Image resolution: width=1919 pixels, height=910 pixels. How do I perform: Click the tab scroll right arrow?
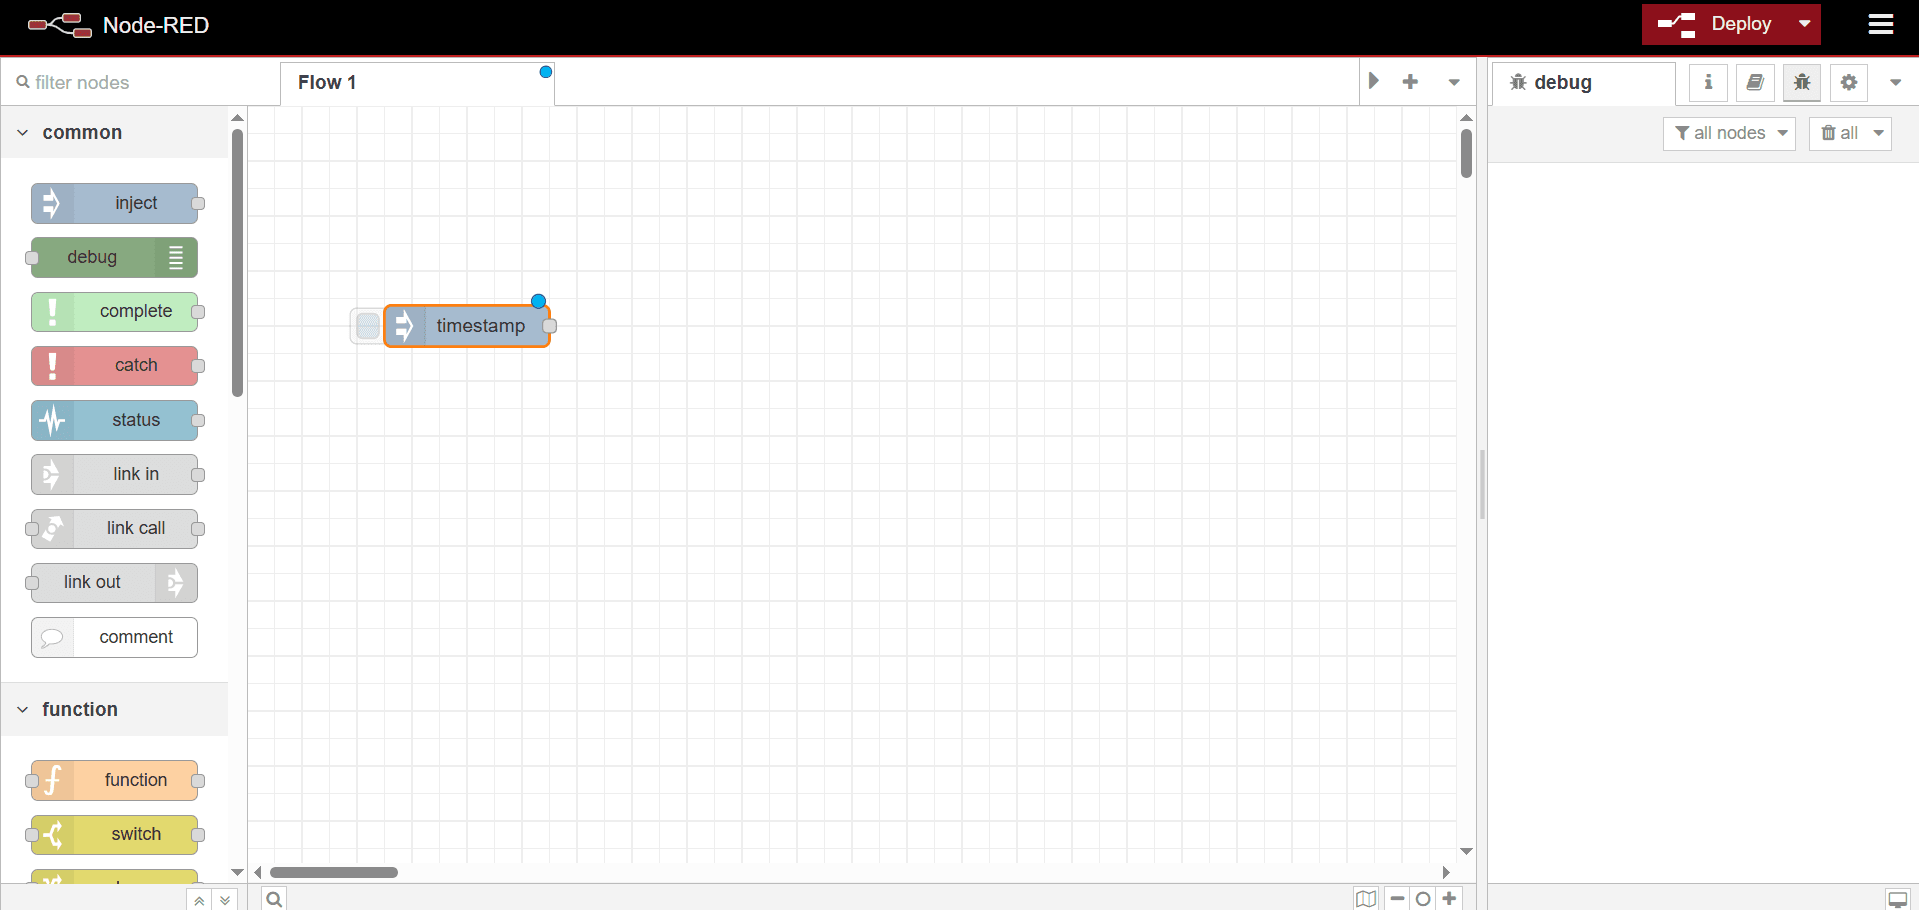click(x=1374, y=81)
